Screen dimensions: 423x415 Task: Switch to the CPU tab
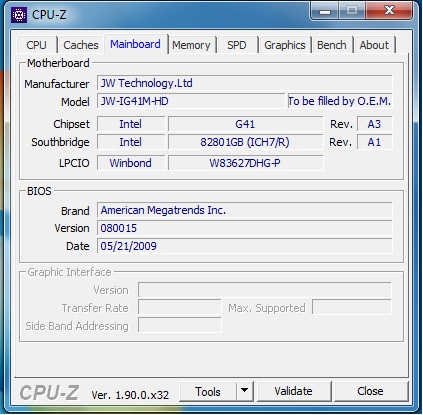click(36, 45)
